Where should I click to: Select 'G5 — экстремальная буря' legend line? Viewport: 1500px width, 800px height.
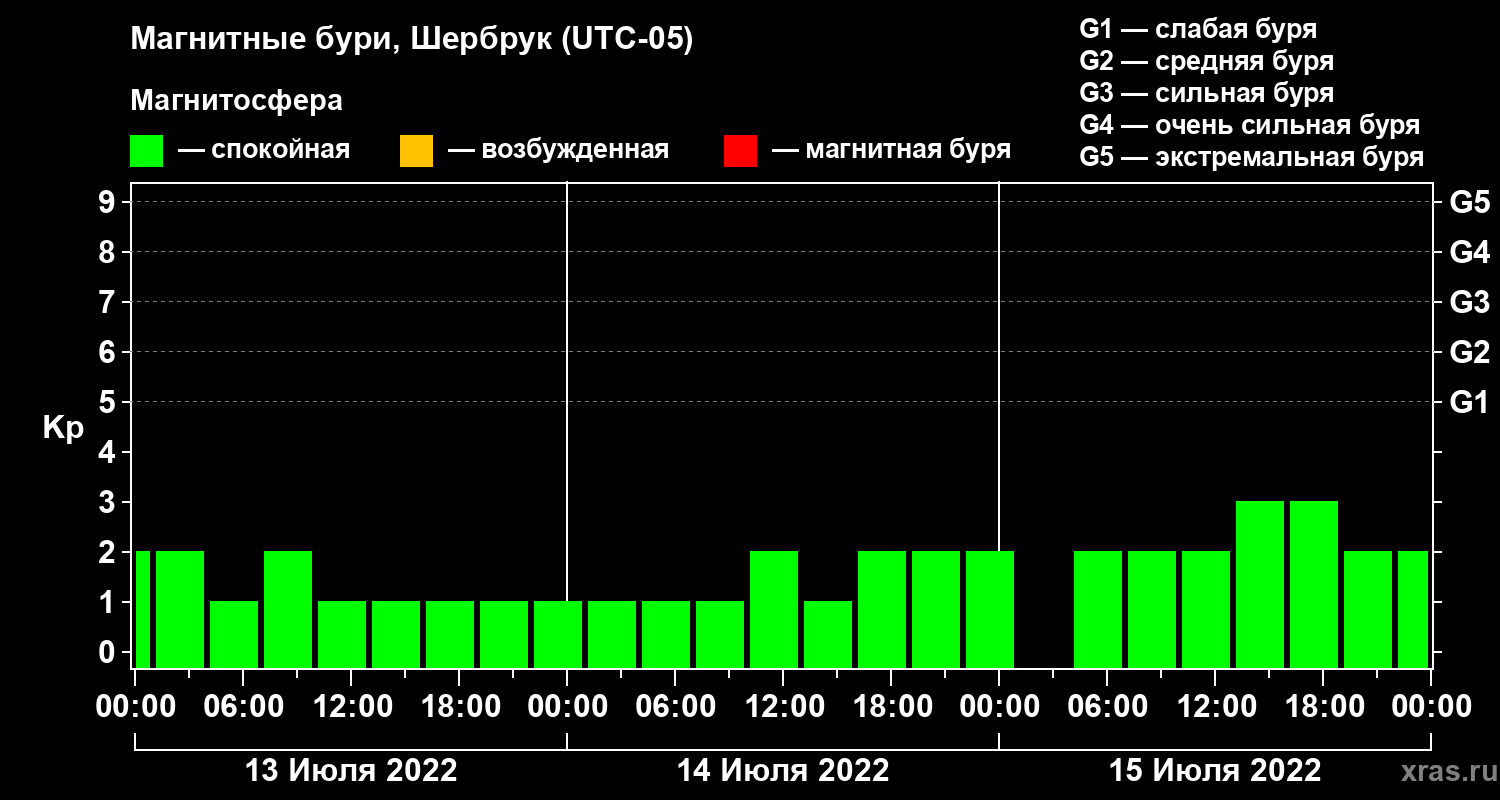tap(1252, 157)
